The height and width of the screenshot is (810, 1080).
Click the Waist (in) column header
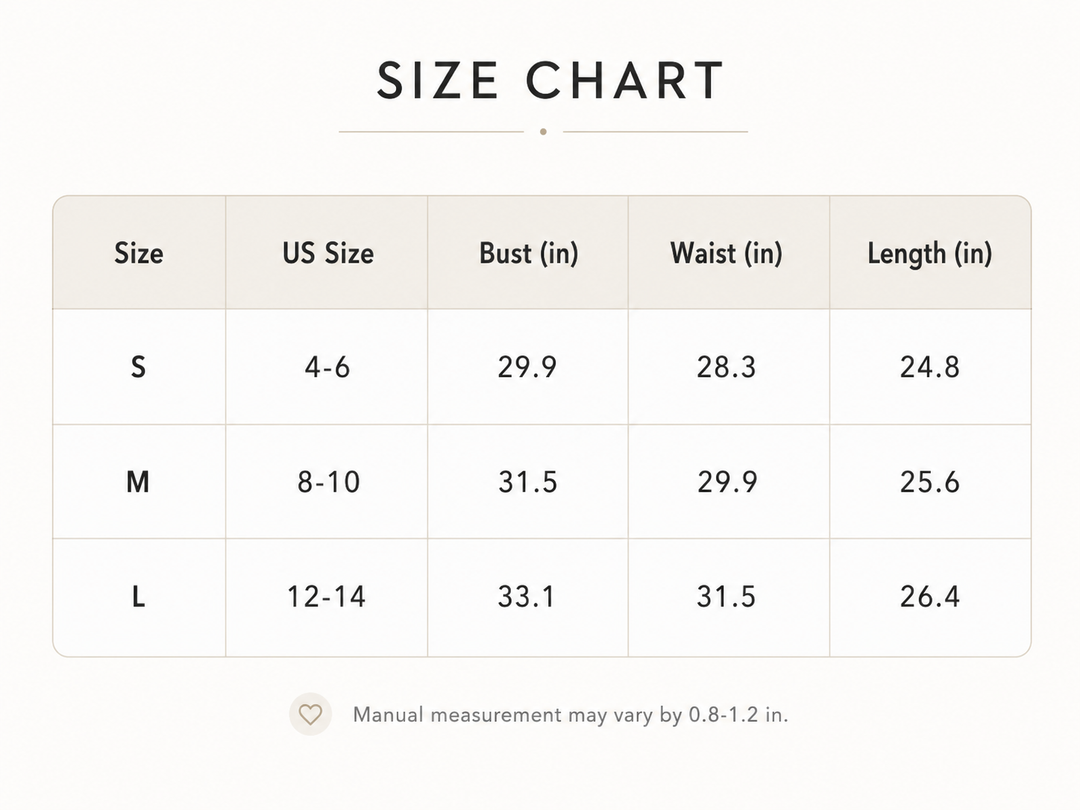click(727, 253)
